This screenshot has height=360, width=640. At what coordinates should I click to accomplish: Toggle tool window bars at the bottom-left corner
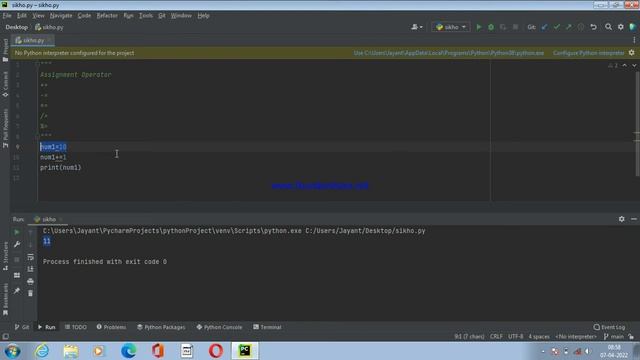(x=5, y=337)
